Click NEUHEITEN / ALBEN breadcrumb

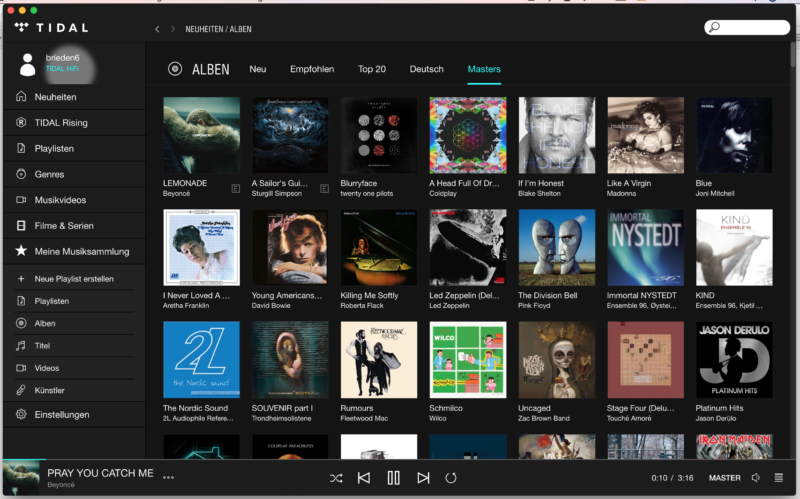[x=218, y=29]
